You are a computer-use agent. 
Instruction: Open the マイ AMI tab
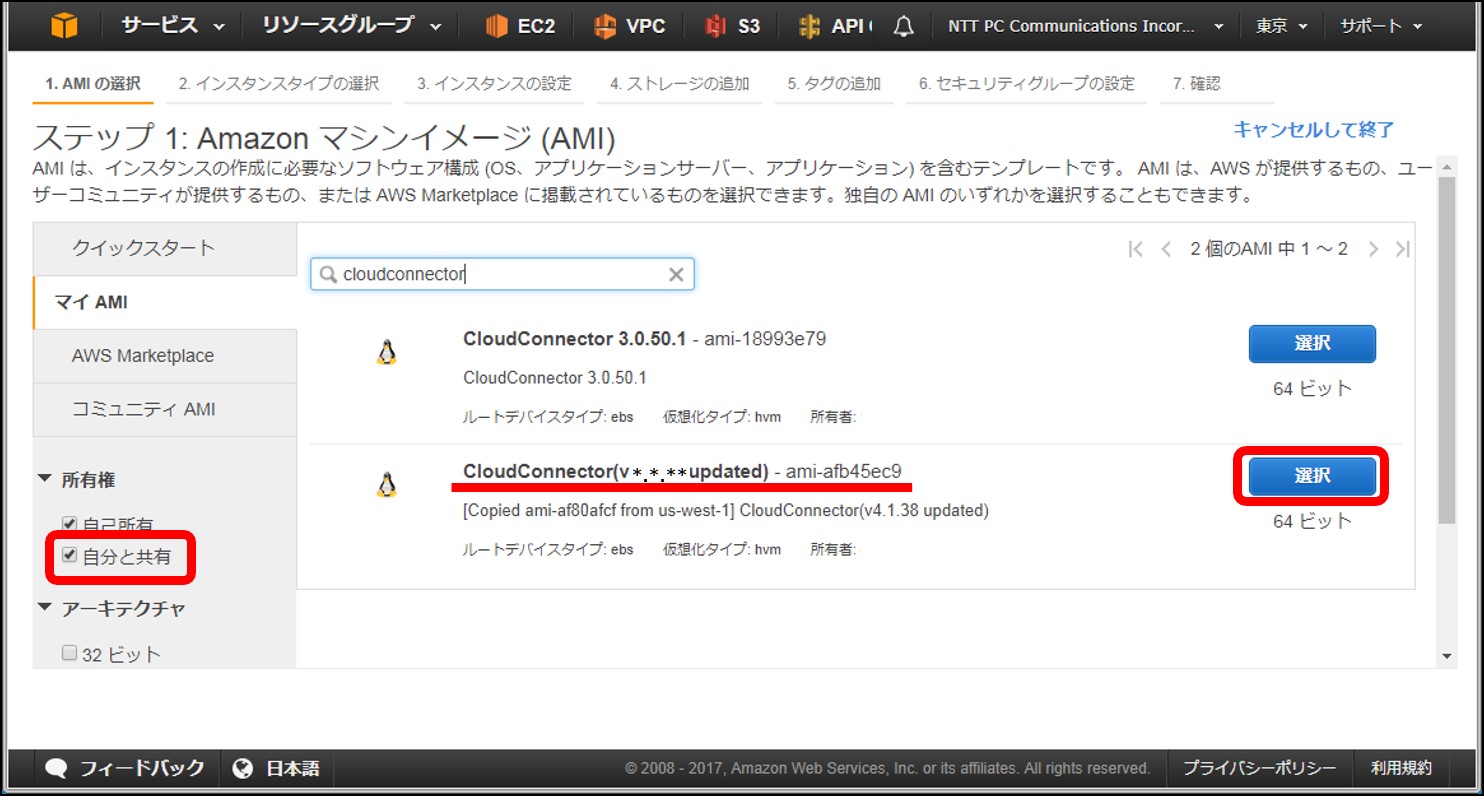point(165,302)
